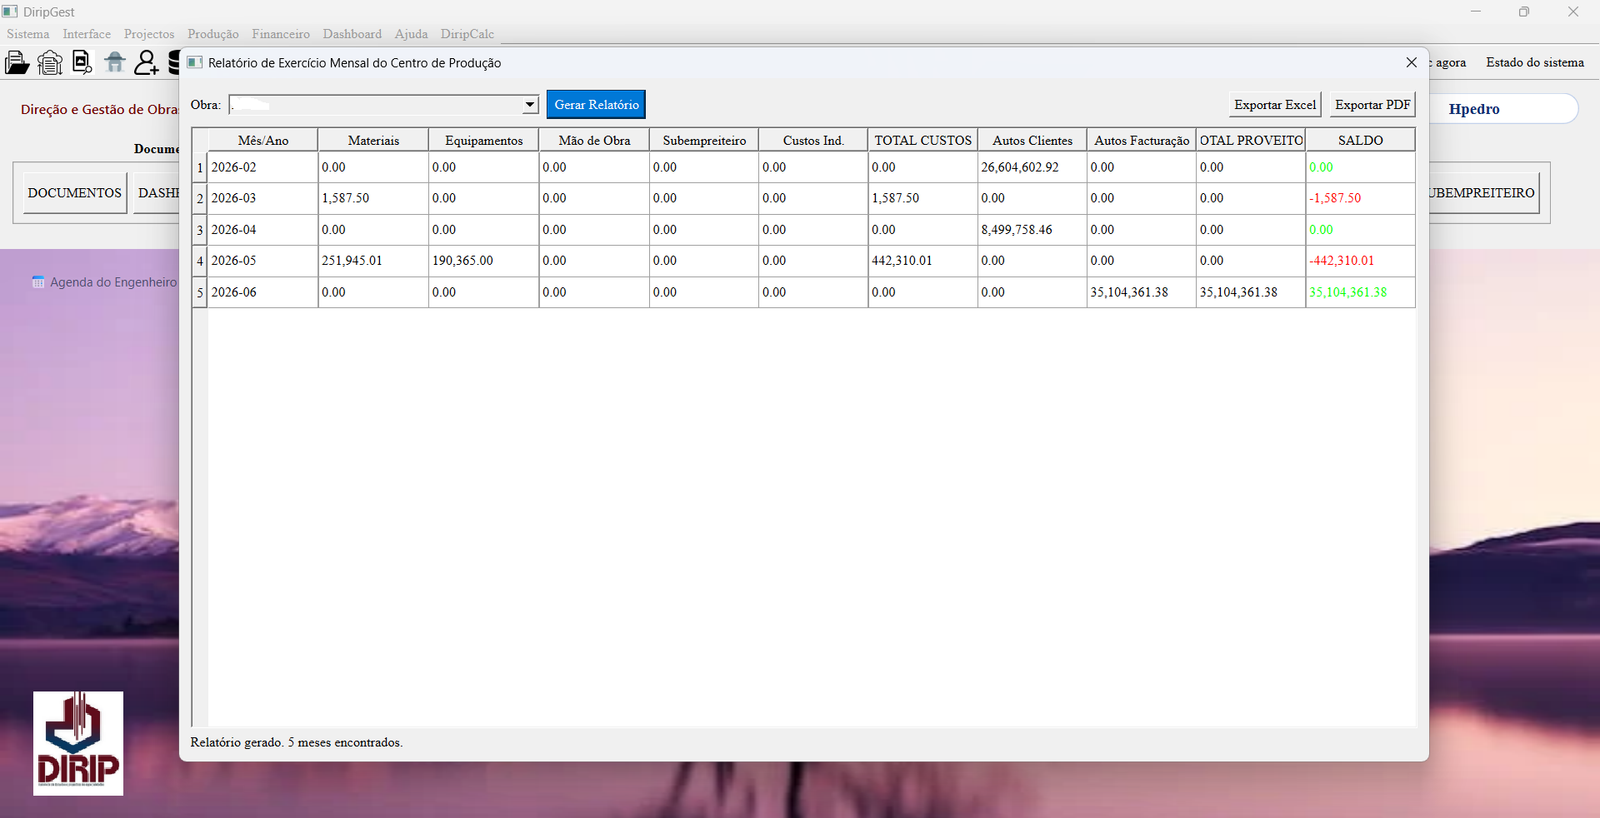Sort by the SALDO column header
This screenshot has width=1600, height=818.
(x=1360, y=140)
